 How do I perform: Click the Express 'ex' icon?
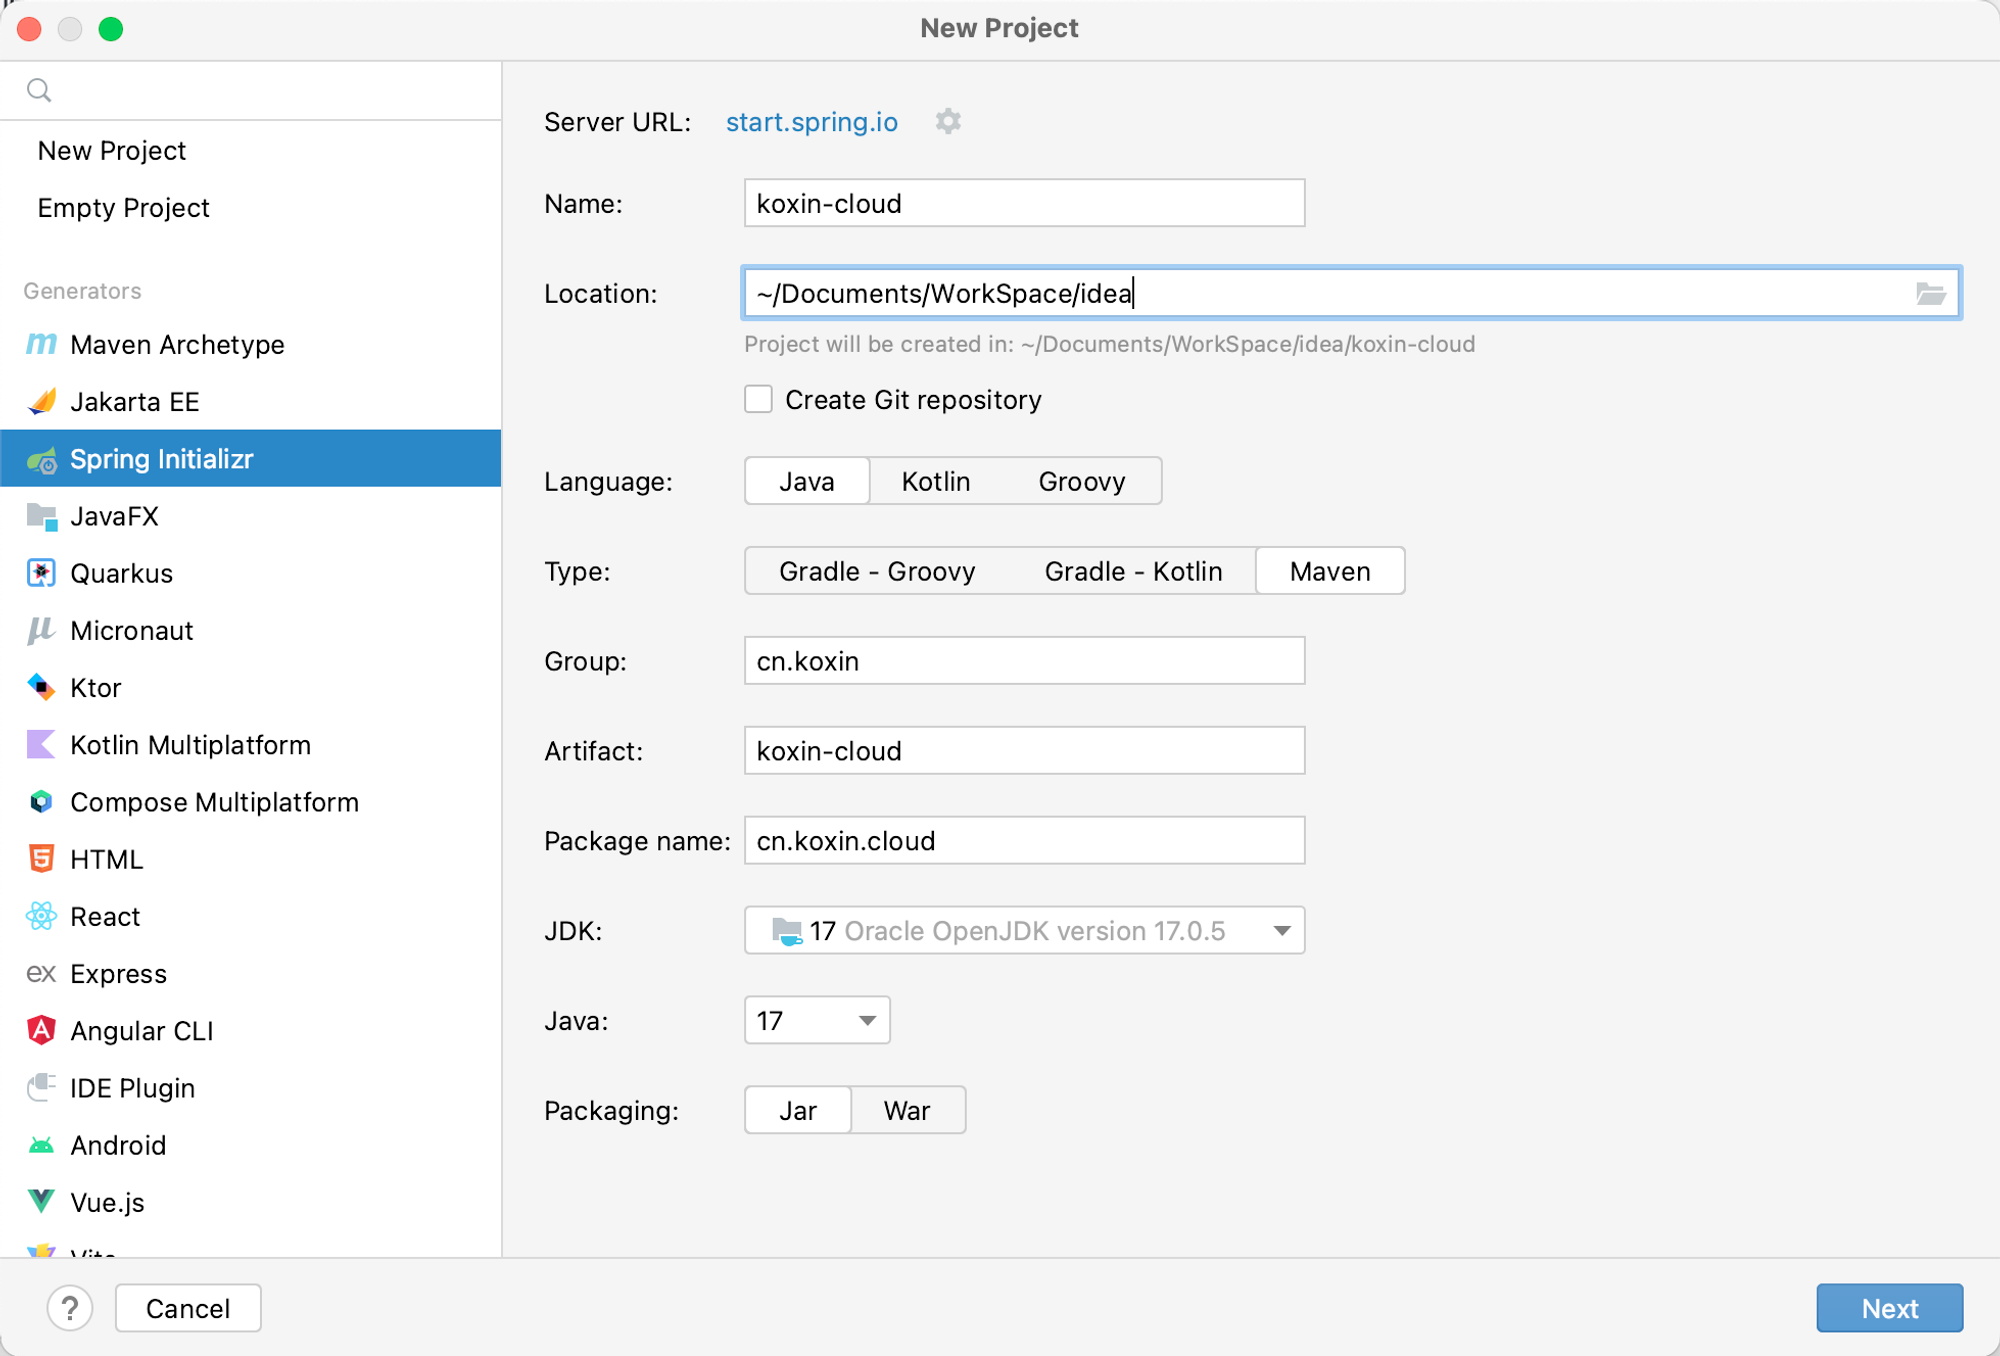point(41,973)
